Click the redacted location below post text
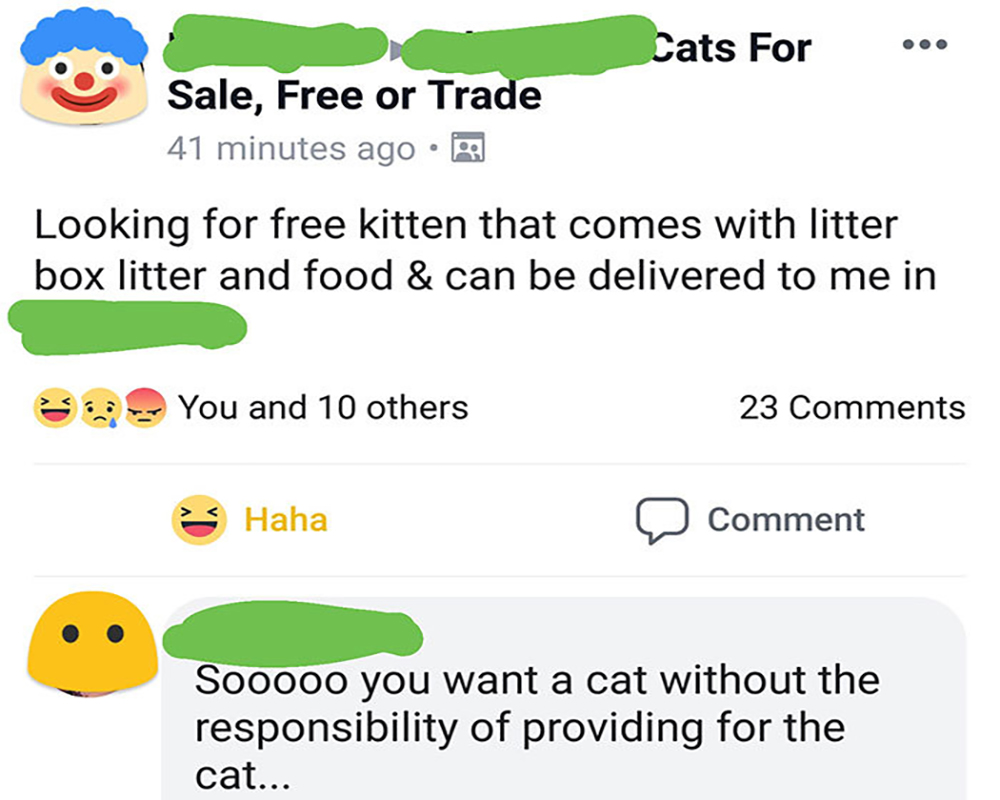Image resolution: width=1000 pixels, height=800 pixels. point(127,323)
